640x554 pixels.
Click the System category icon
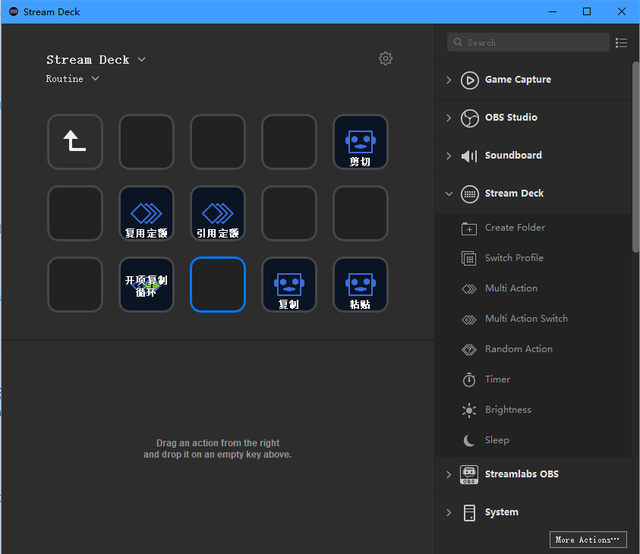pos(469,513)
